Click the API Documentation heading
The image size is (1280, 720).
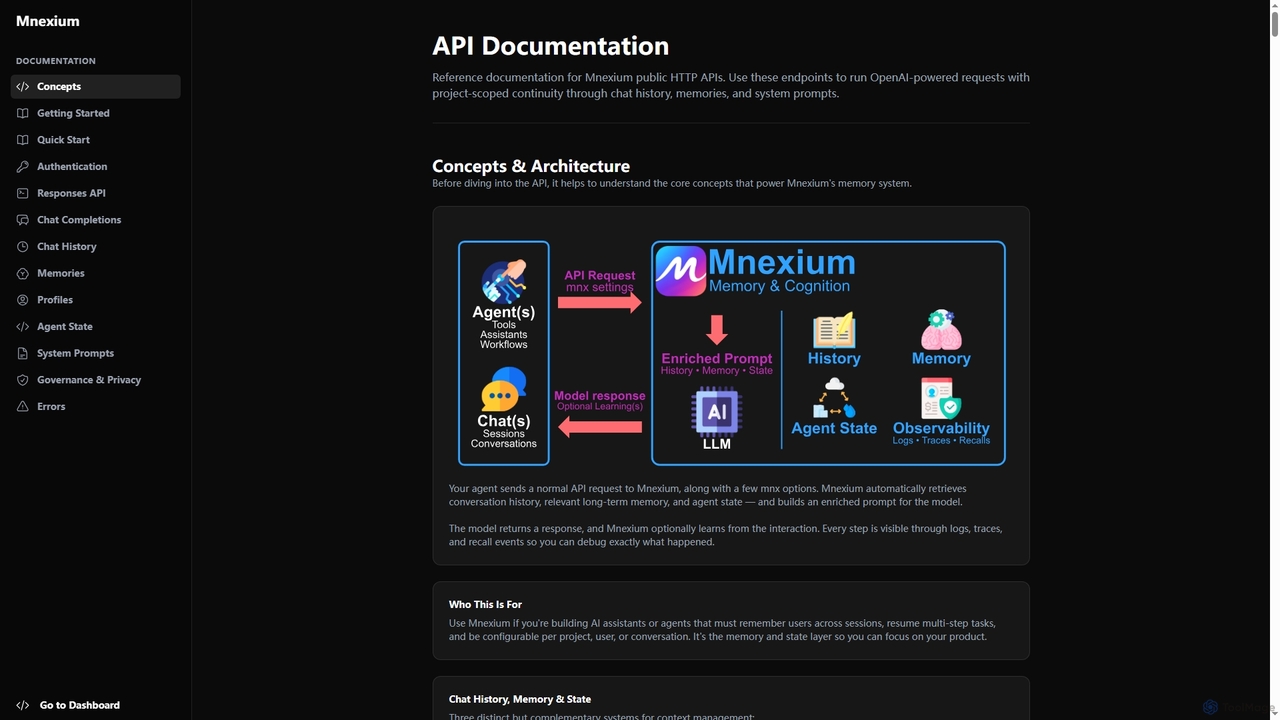point(551,46)
